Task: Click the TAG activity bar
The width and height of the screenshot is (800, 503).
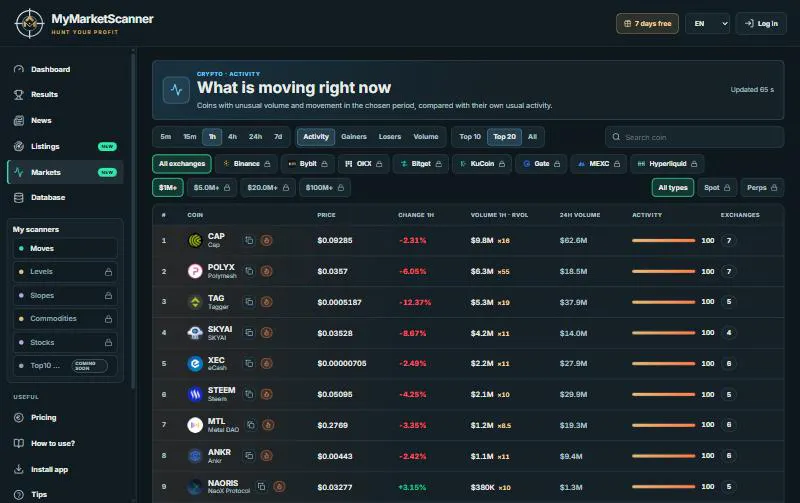Action: tap(663, 302)
